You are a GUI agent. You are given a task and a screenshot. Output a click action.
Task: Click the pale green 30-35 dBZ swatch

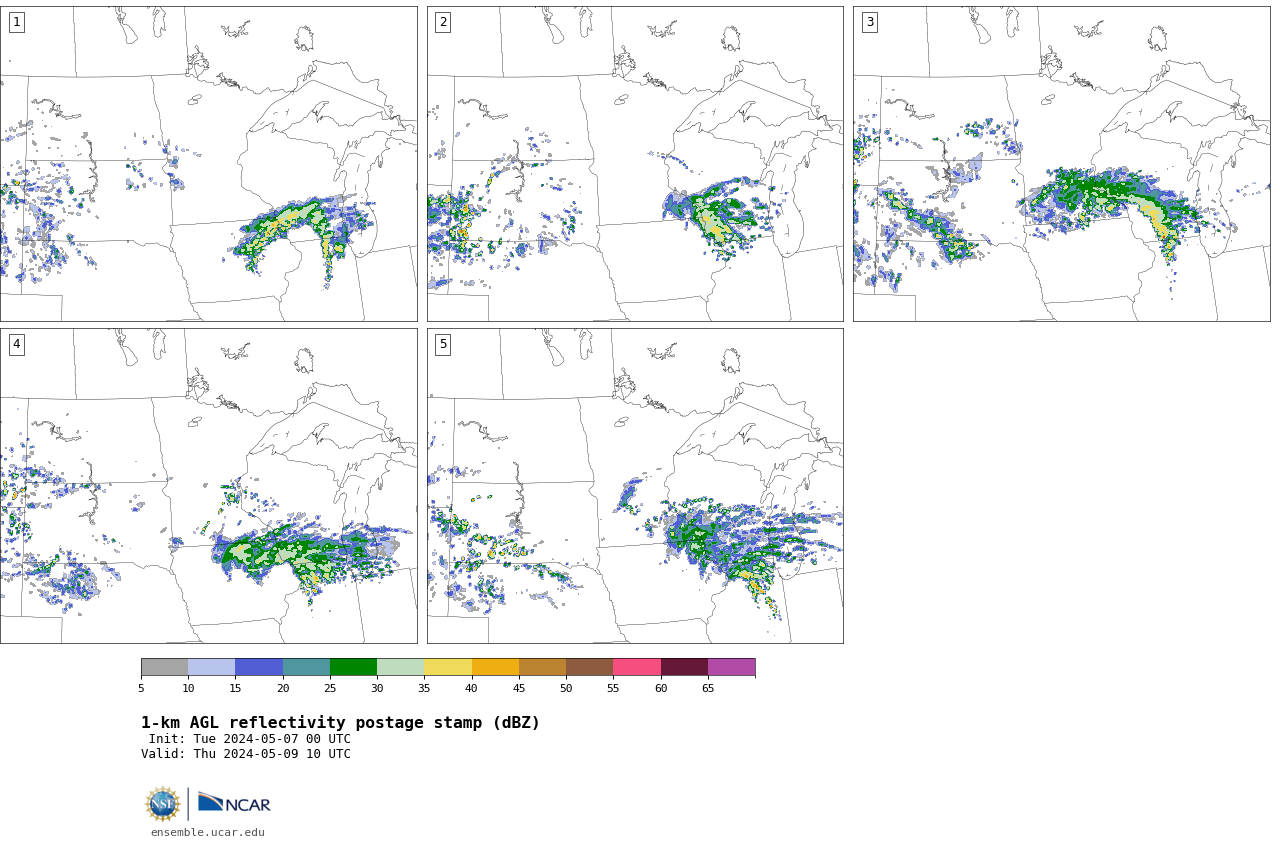coord(400,667)
